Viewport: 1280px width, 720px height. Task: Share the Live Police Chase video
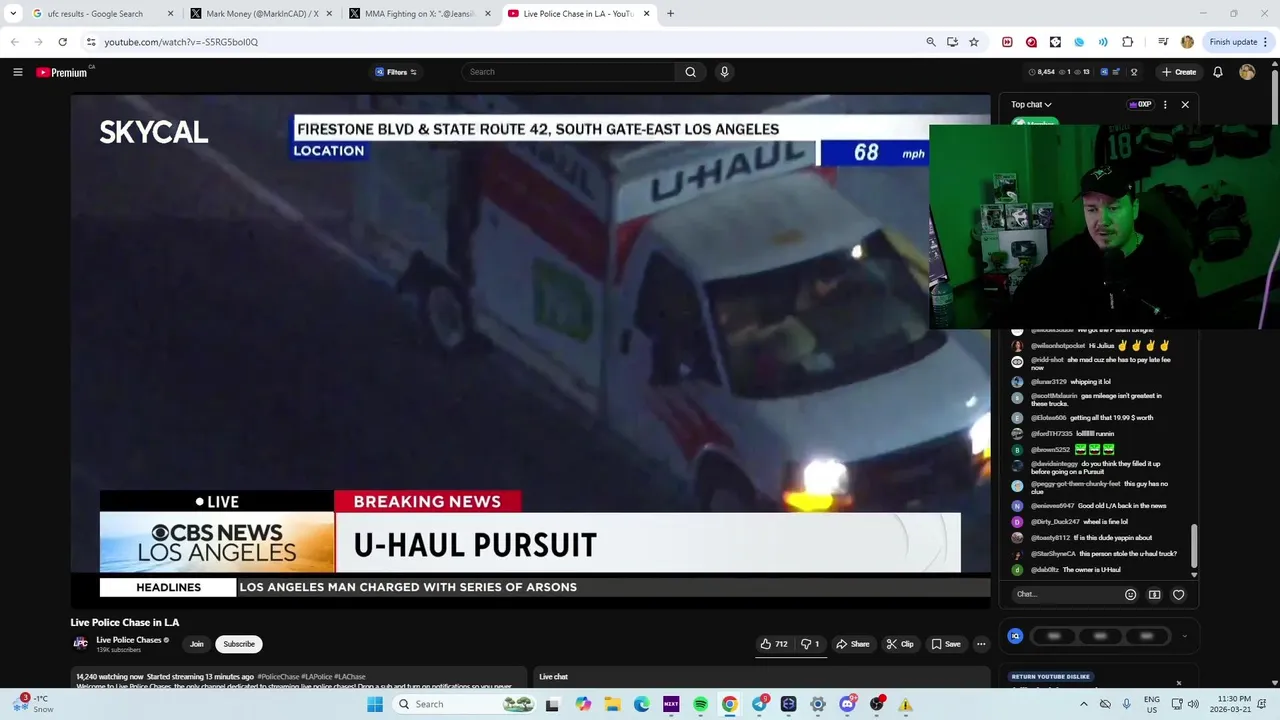click(853, 644)
